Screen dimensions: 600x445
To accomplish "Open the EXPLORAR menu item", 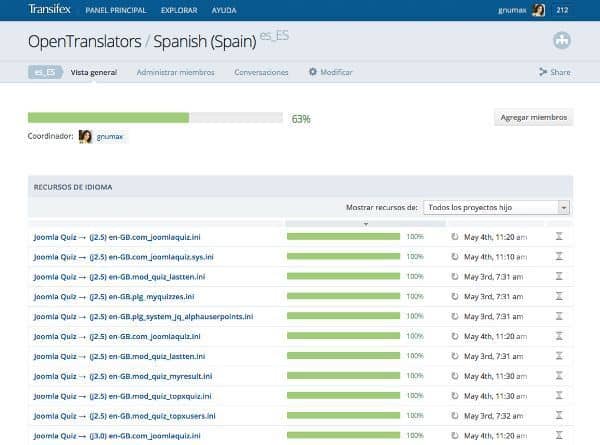I will [179, 10].
